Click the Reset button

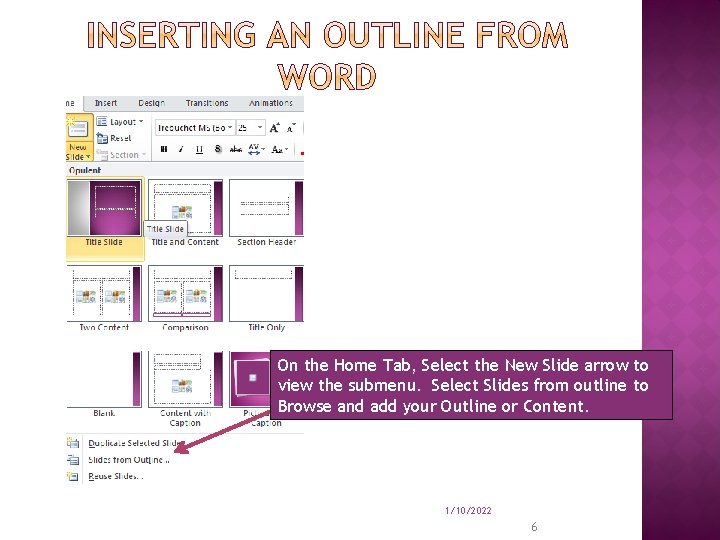click(x=114, y=138)
